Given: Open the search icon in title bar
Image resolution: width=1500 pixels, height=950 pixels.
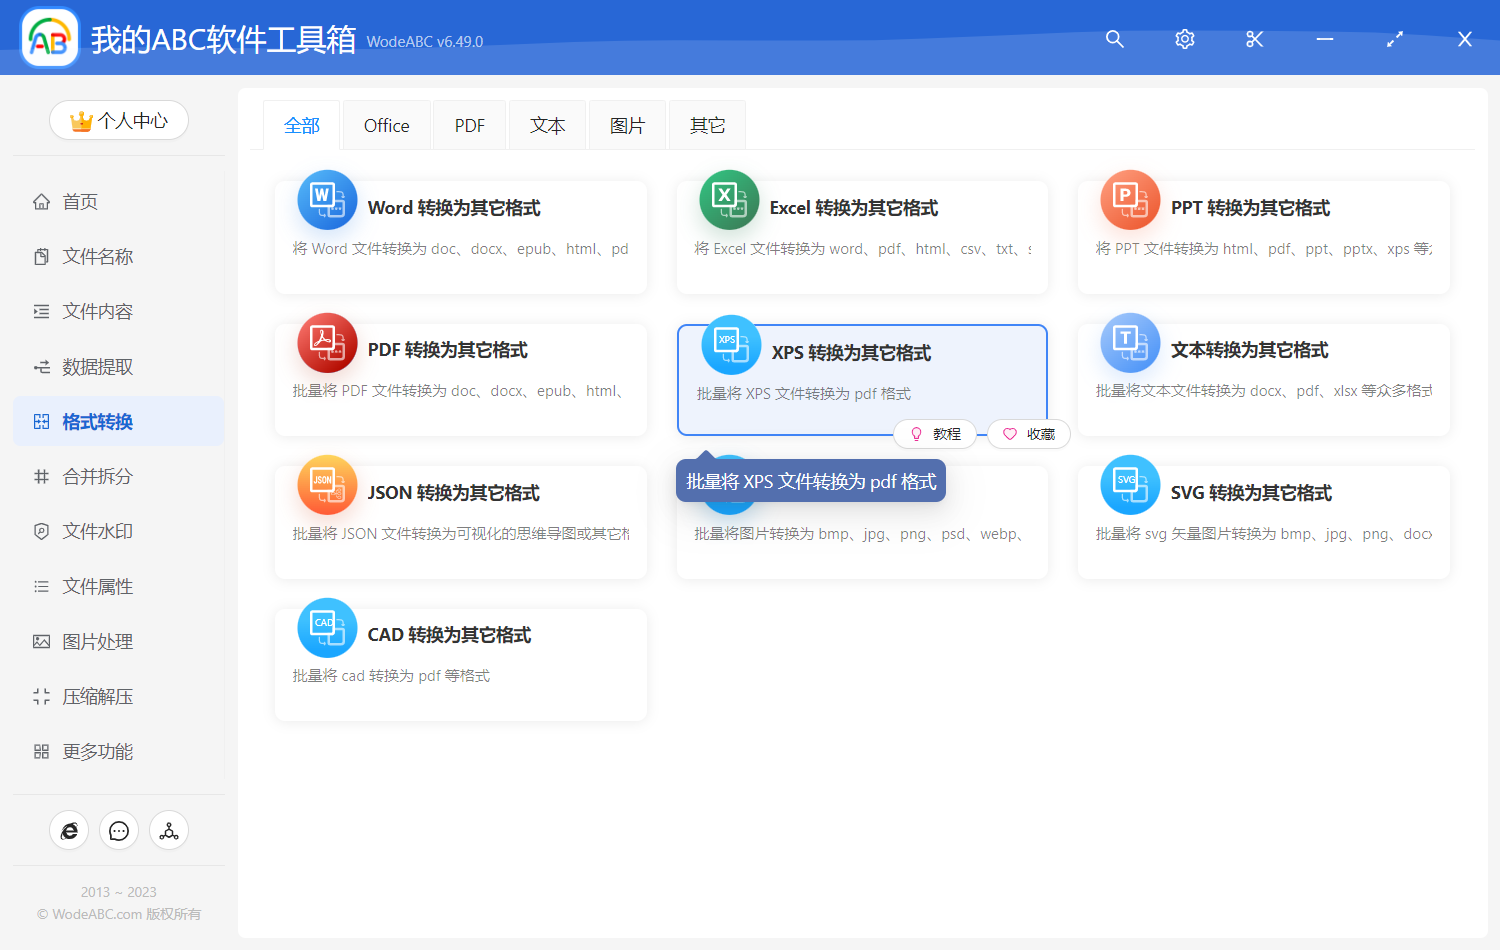Looking at the screenshot, I should coord(1114,39).
